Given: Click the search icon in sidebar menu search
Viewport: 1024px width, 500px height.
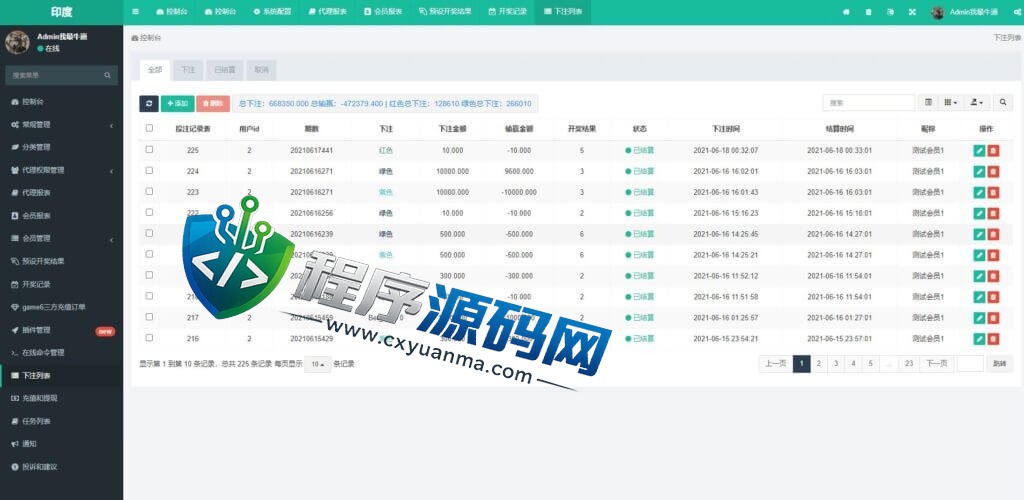Looking at the screenshot, I should click(x=107, y=76).
